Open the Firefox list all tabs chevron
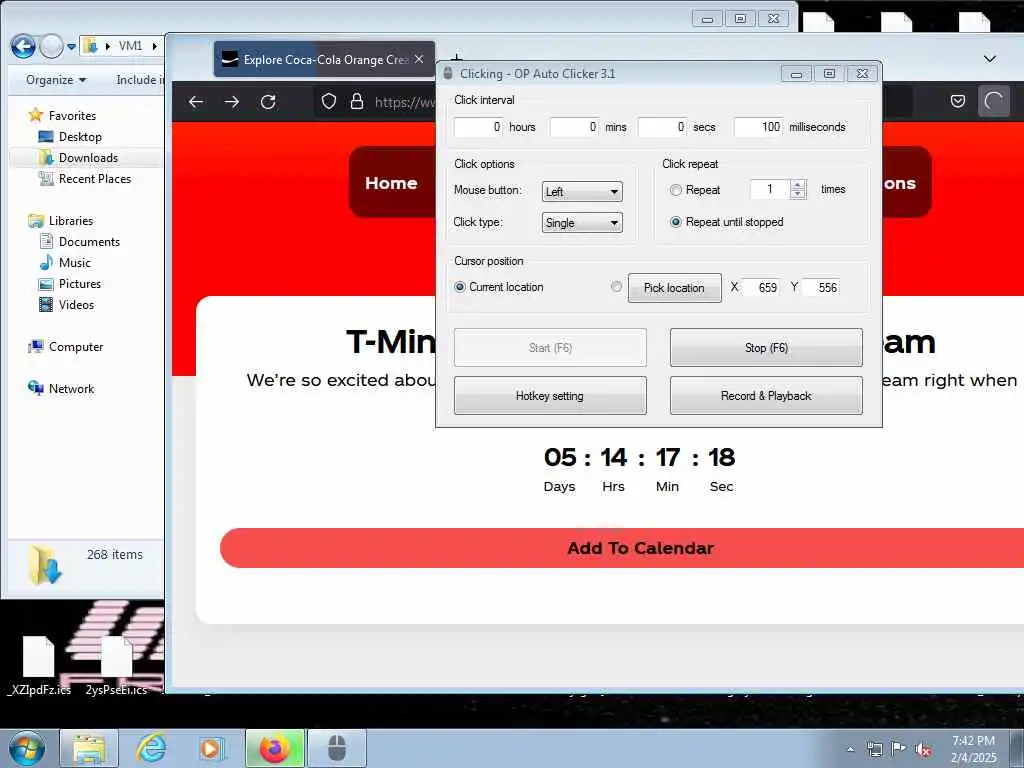 990,59
